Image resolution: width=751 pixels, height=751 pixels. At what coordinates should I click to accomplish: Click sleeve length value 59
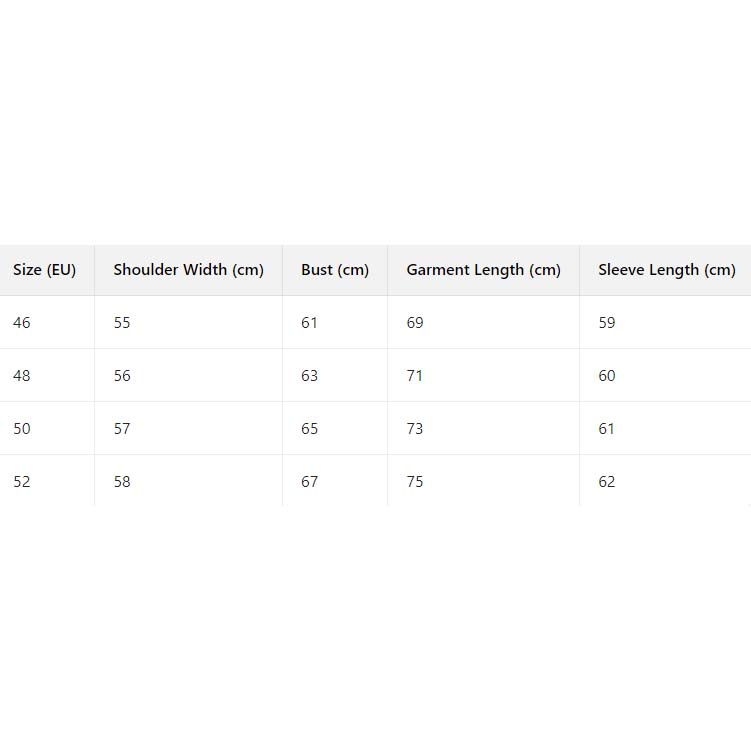(607, 323)
